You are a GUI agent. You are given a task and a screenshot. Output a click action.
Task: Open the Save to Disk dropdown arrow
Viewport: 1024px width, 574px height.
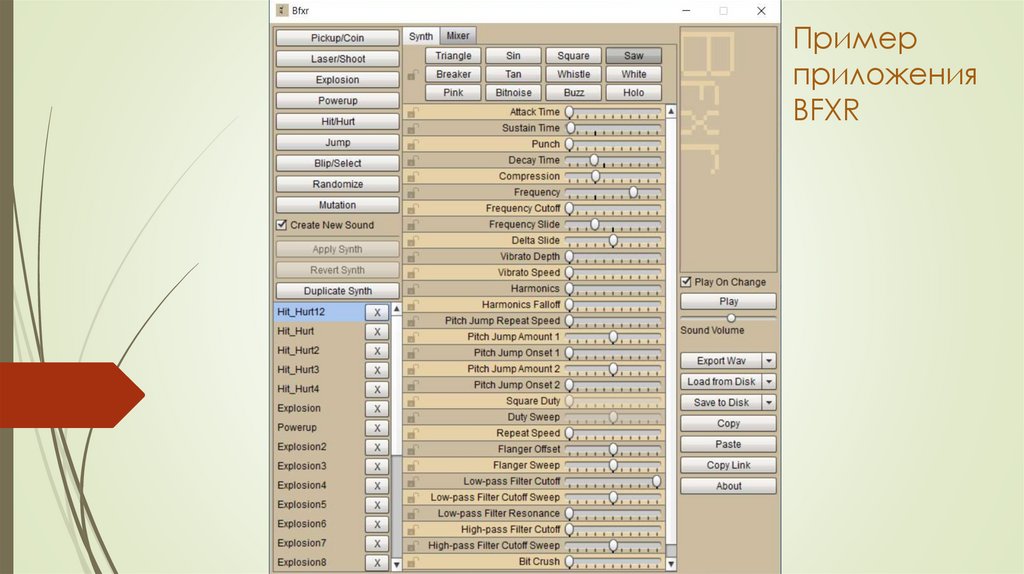[x=769, y=403]
